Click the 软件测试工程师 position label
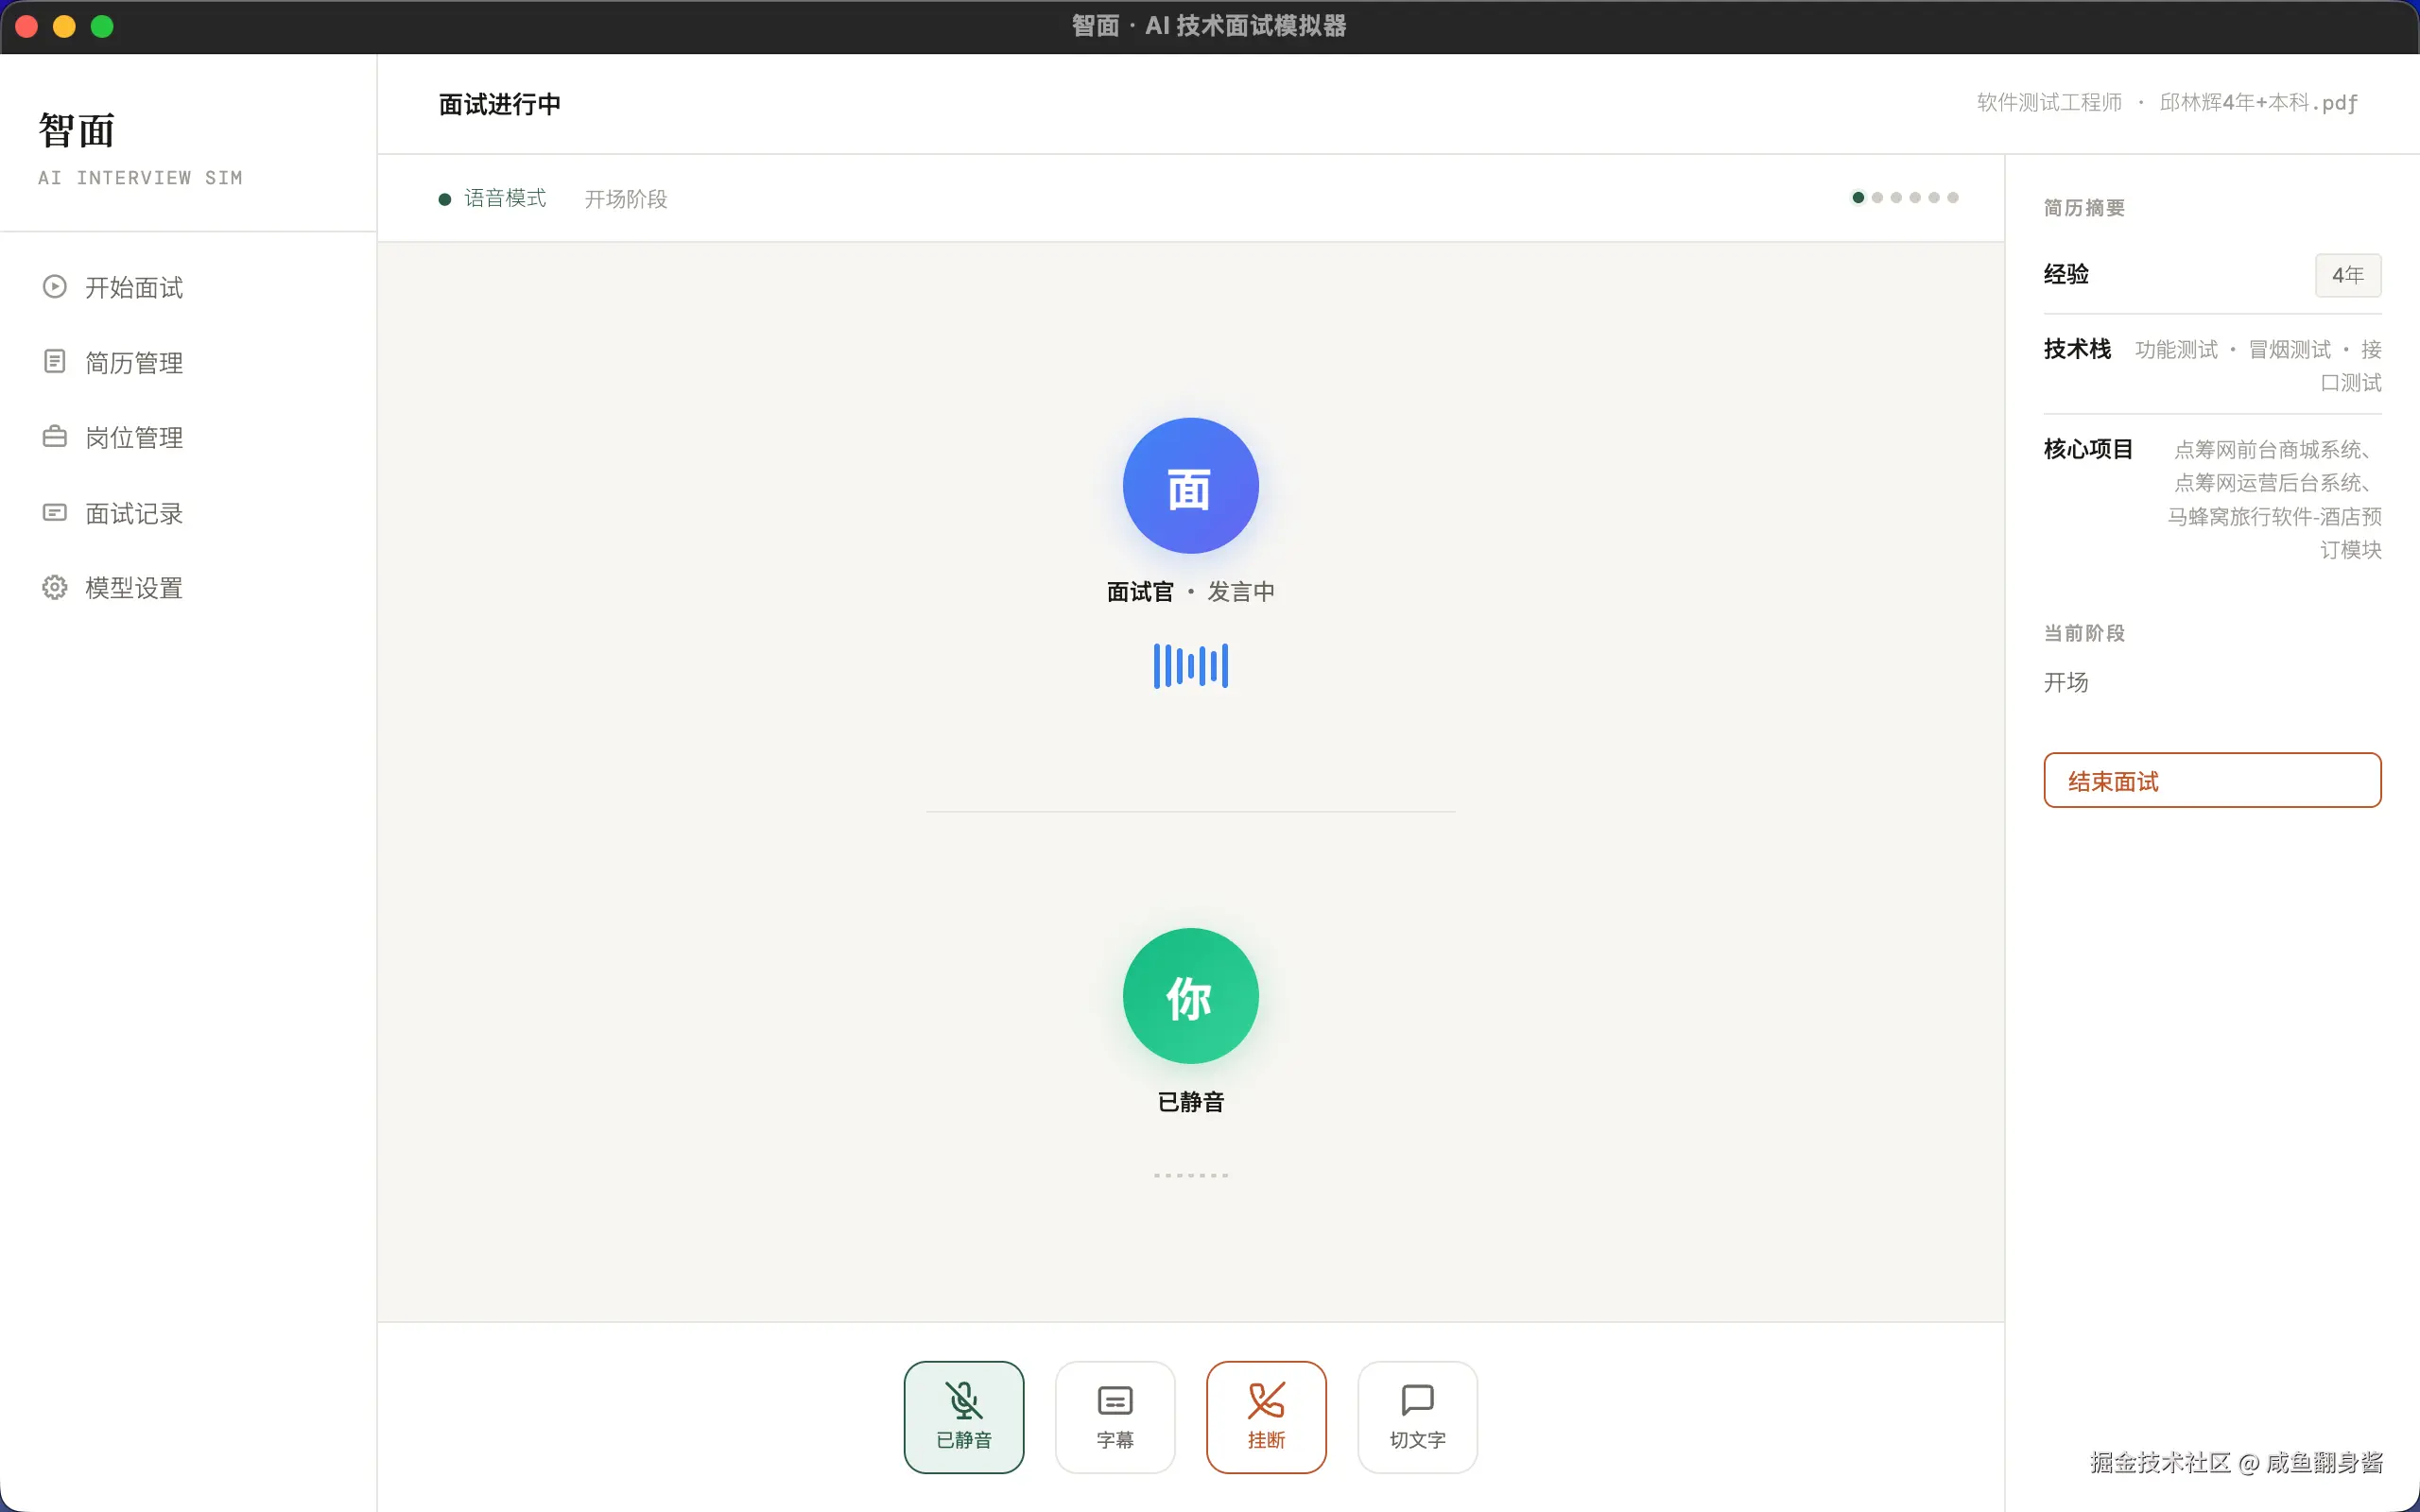2420x1512 pixels. [x=2048, y=102]
